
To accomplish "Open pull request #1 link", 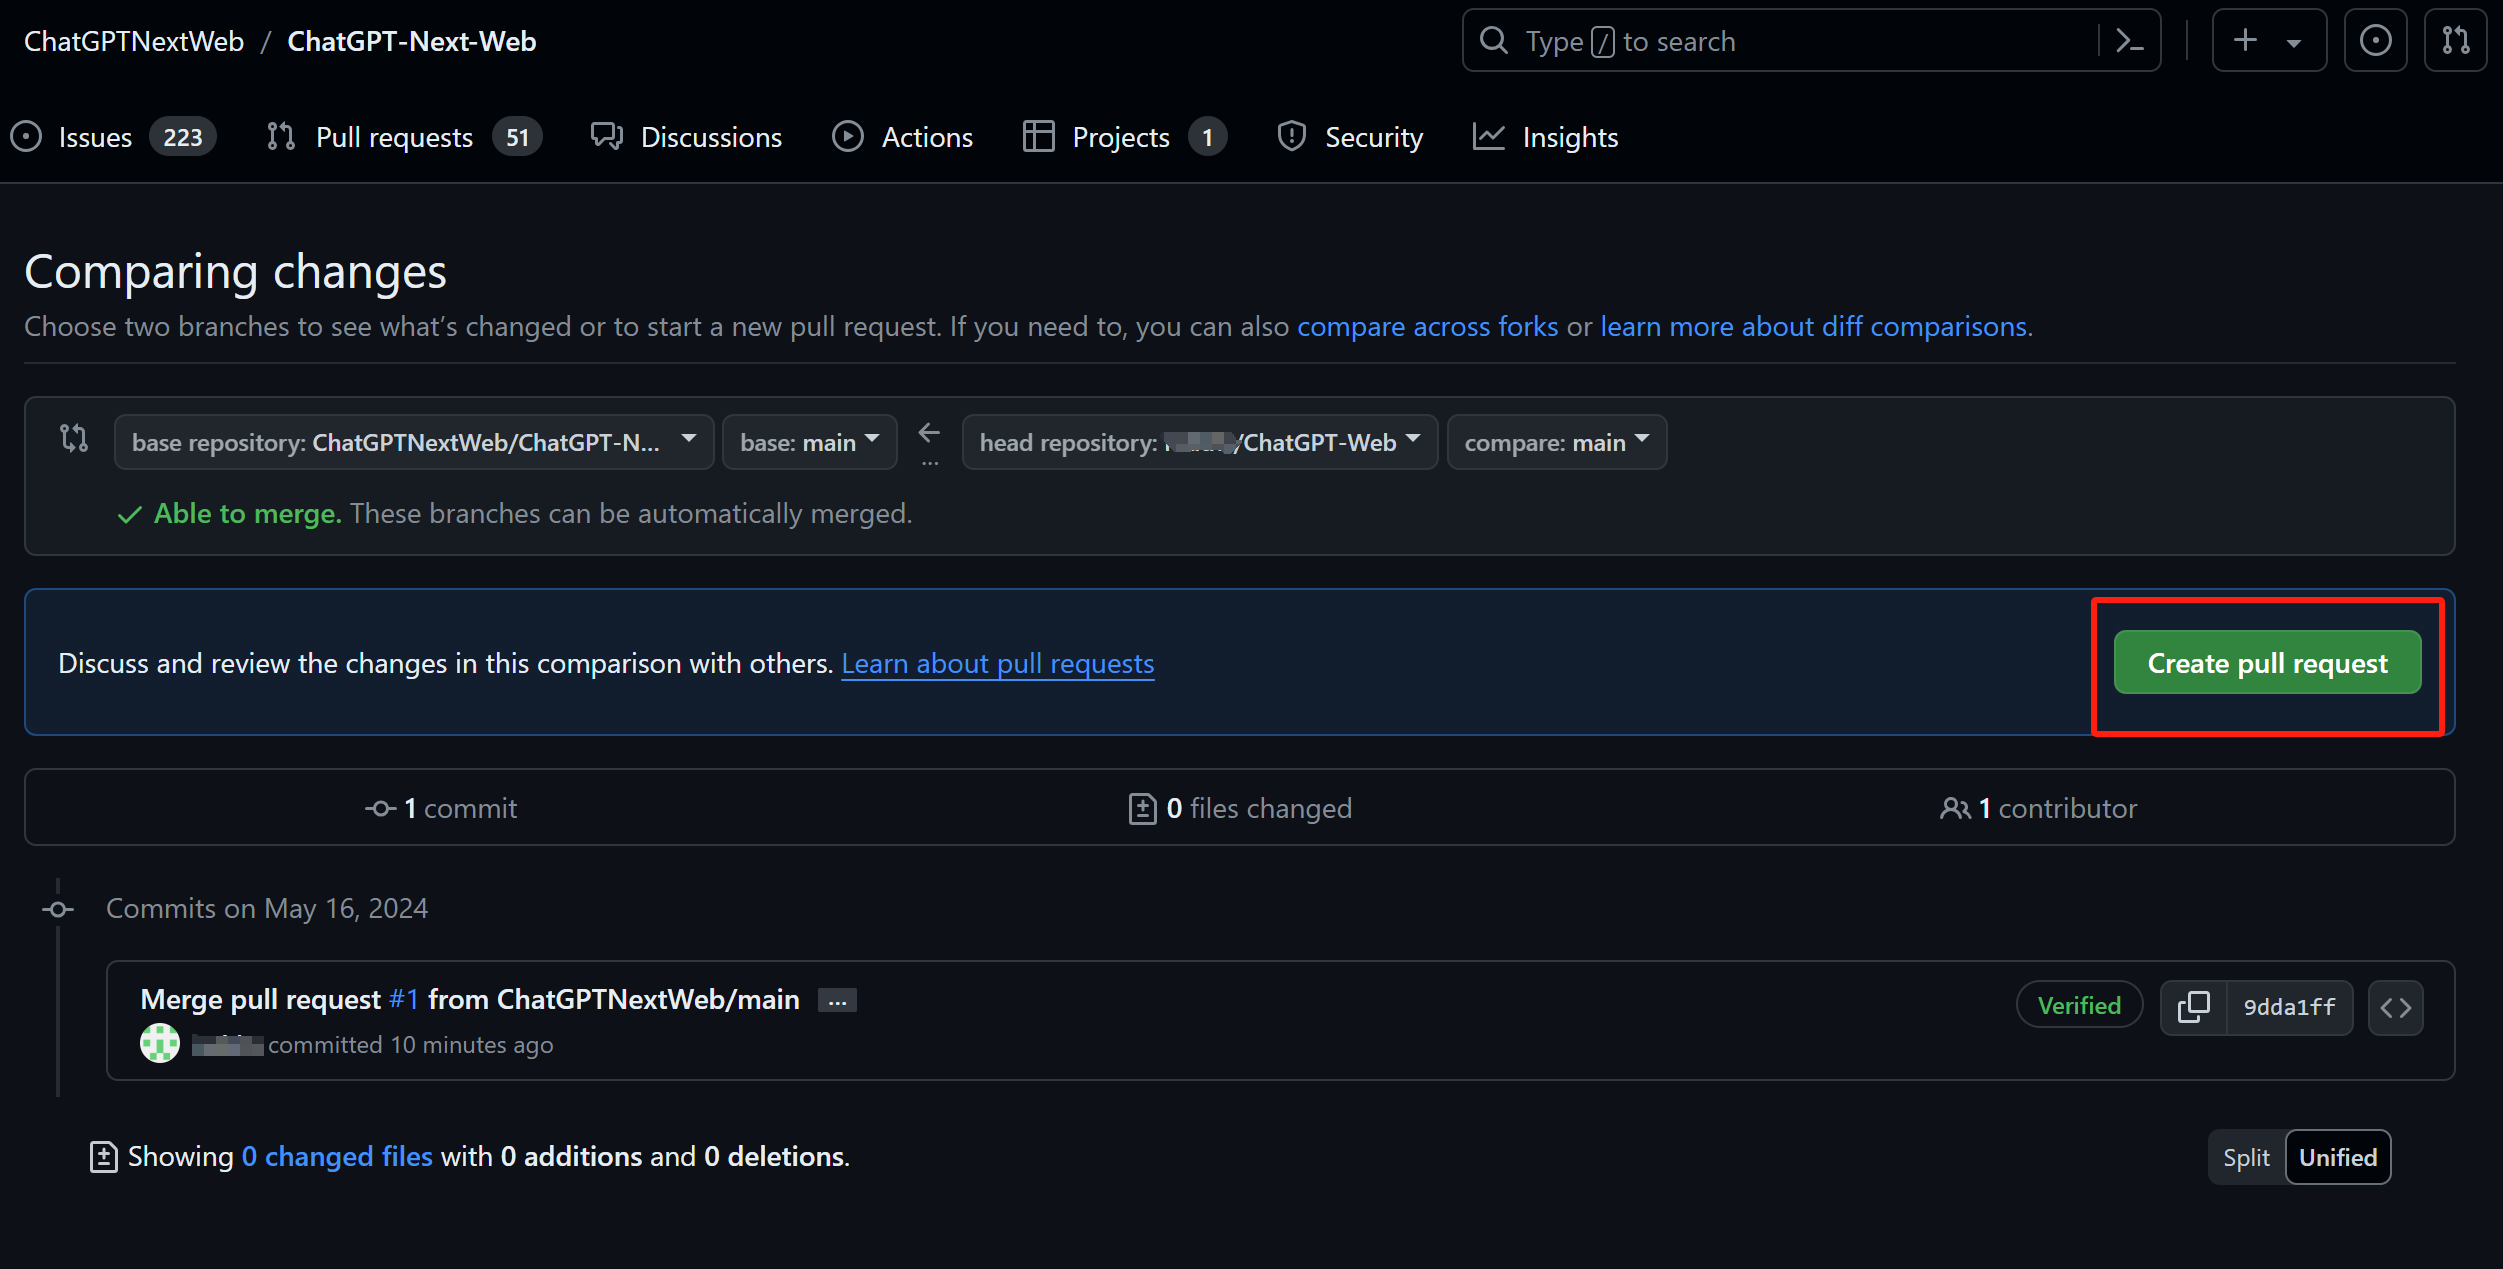I will click(404, 999).
